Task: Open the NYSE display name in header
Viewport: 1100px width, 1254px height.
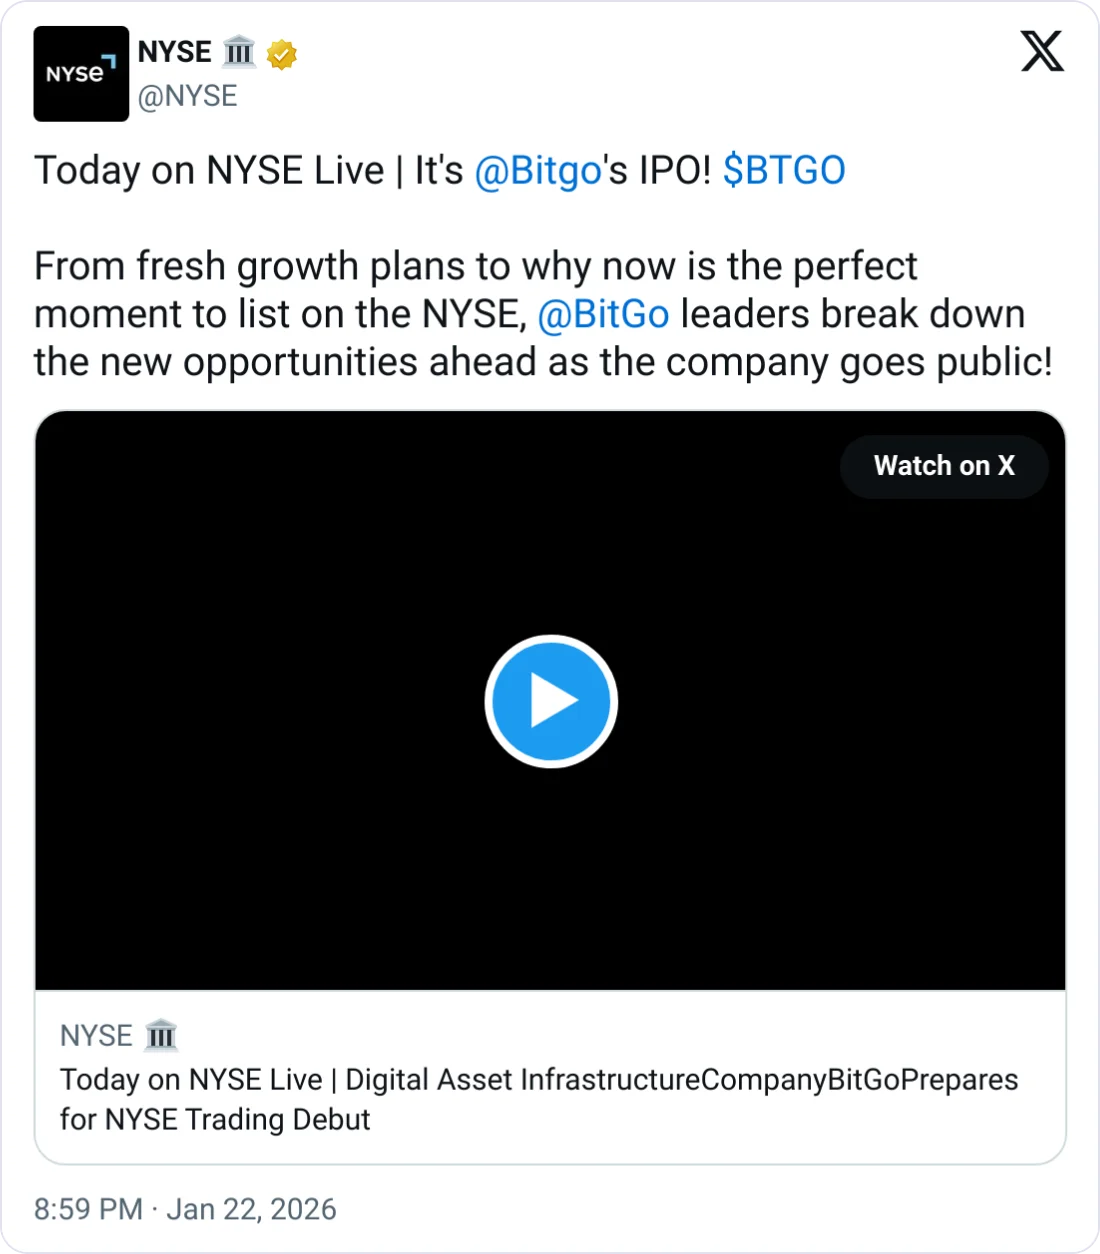Action: click(175, 52)
